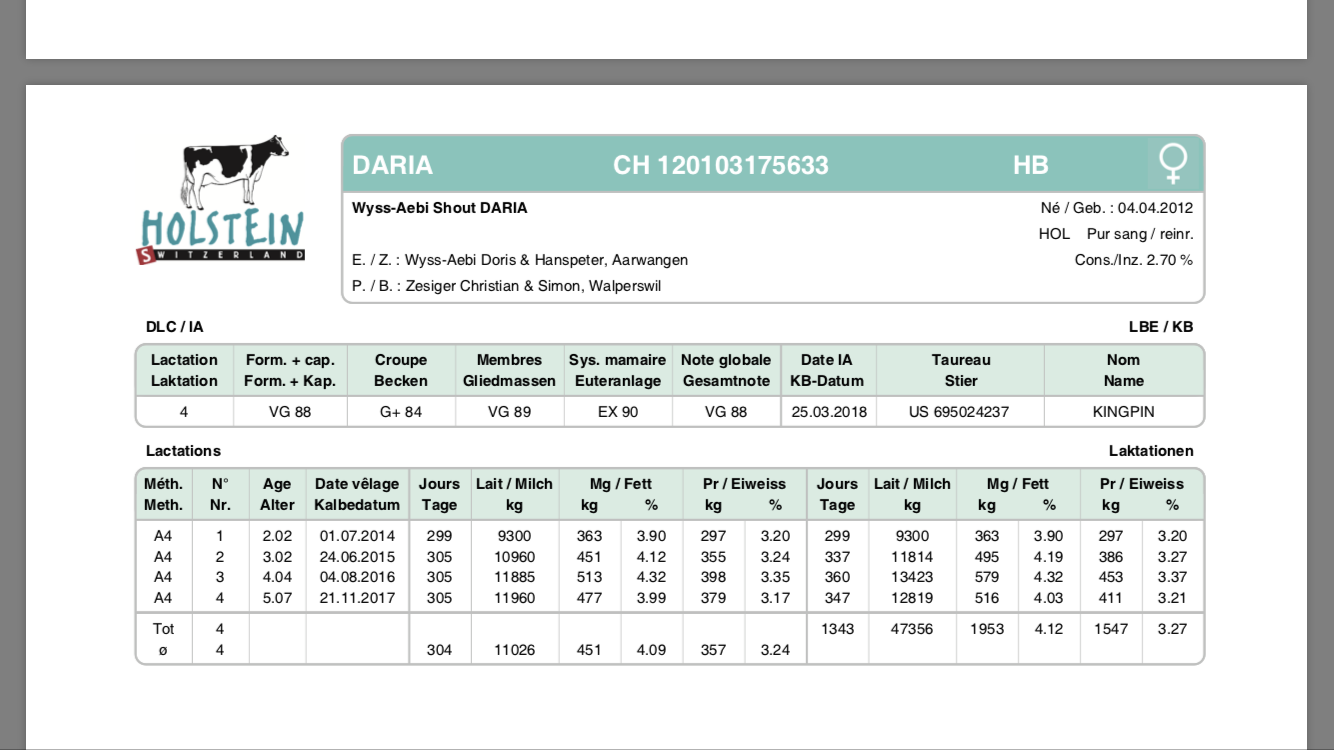Viewport: 1334px width, 750px height.
Task: Click the HB label in teal header
Action: 1030,165
